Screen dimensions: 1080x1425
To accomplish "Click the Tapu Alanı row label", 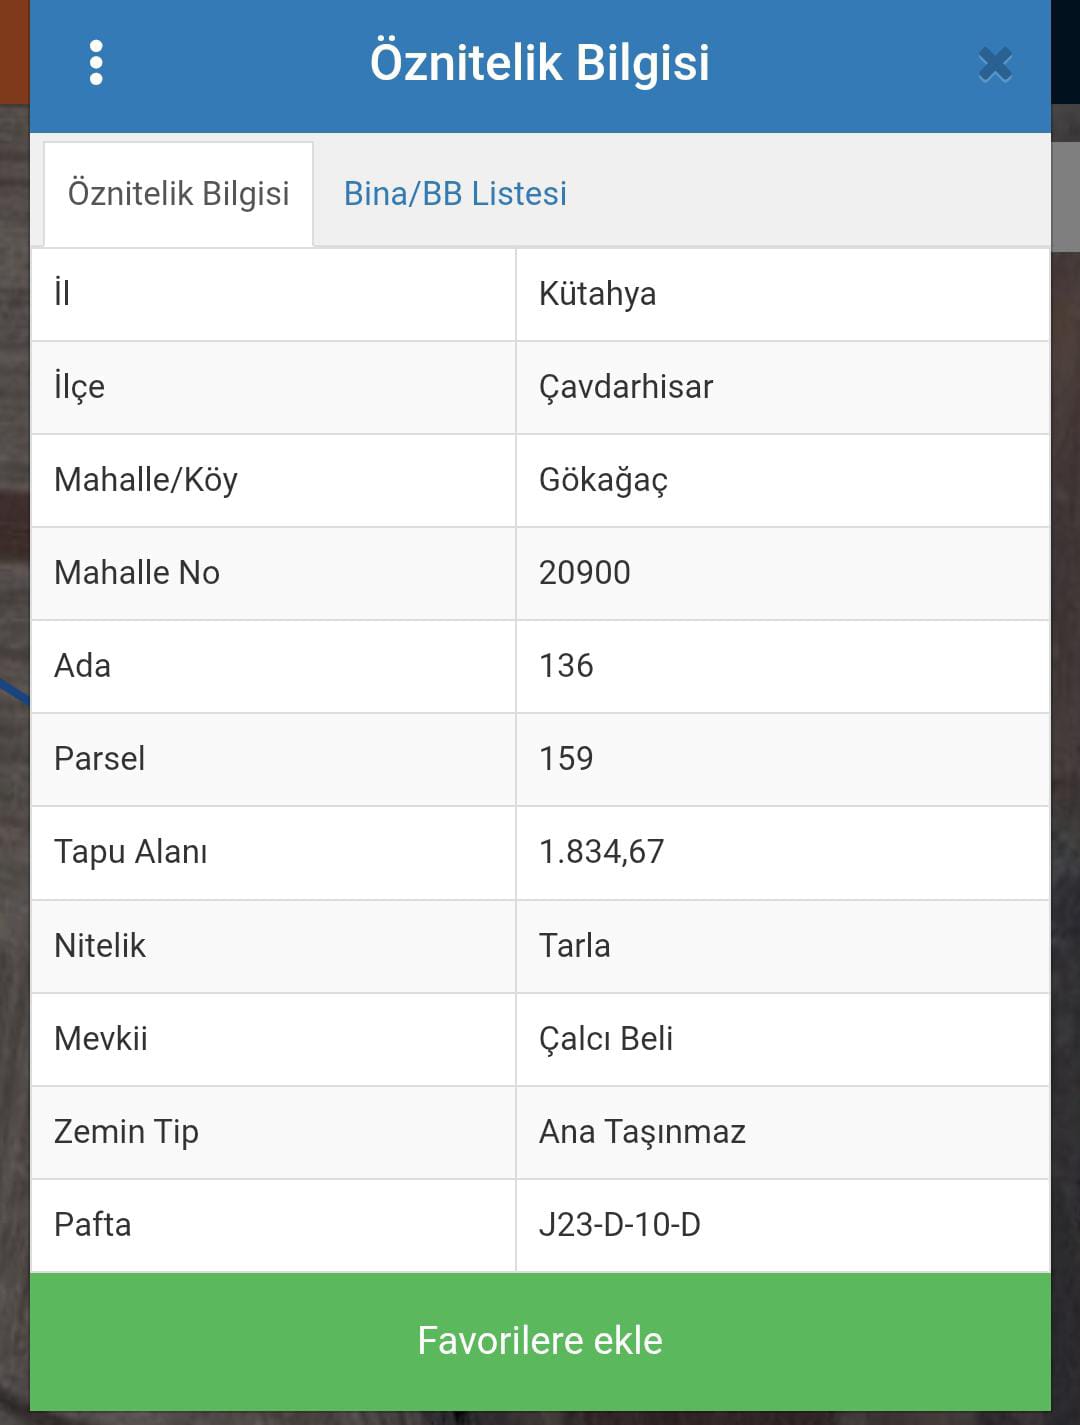I will pos(131,852).
